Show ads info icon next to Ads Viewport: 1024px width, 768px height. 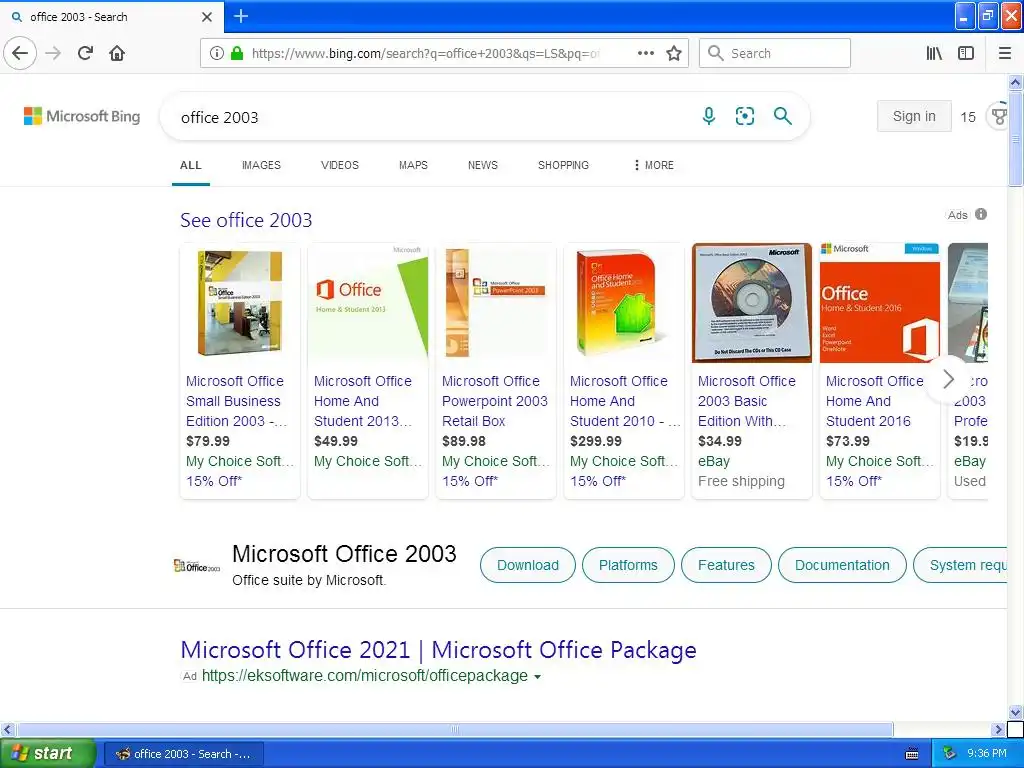(x=981, y=214)
